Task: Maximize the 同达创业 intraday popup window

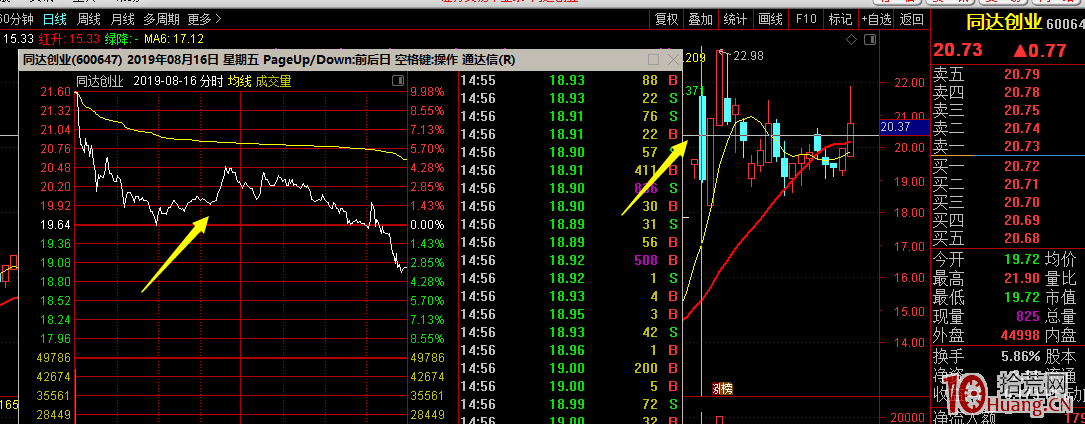Action: click(653, 59)
